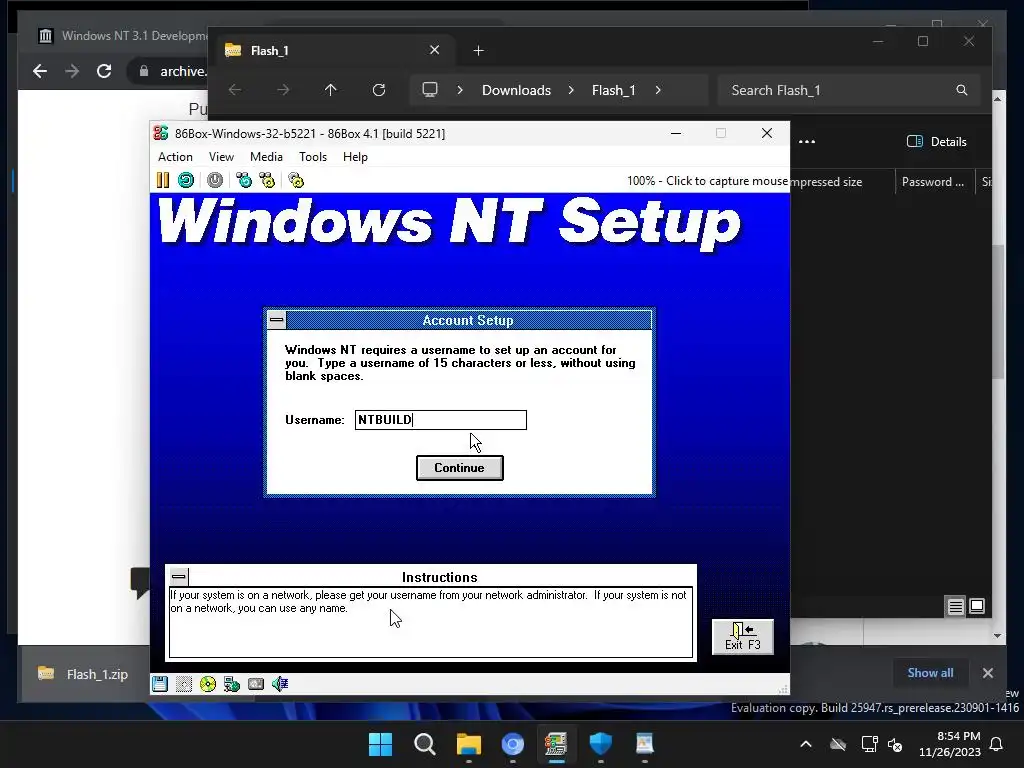Click the Search Flash_1 box
This screenshot has height=768, width=1024.
pyautogui.click(x=848, y=90)
